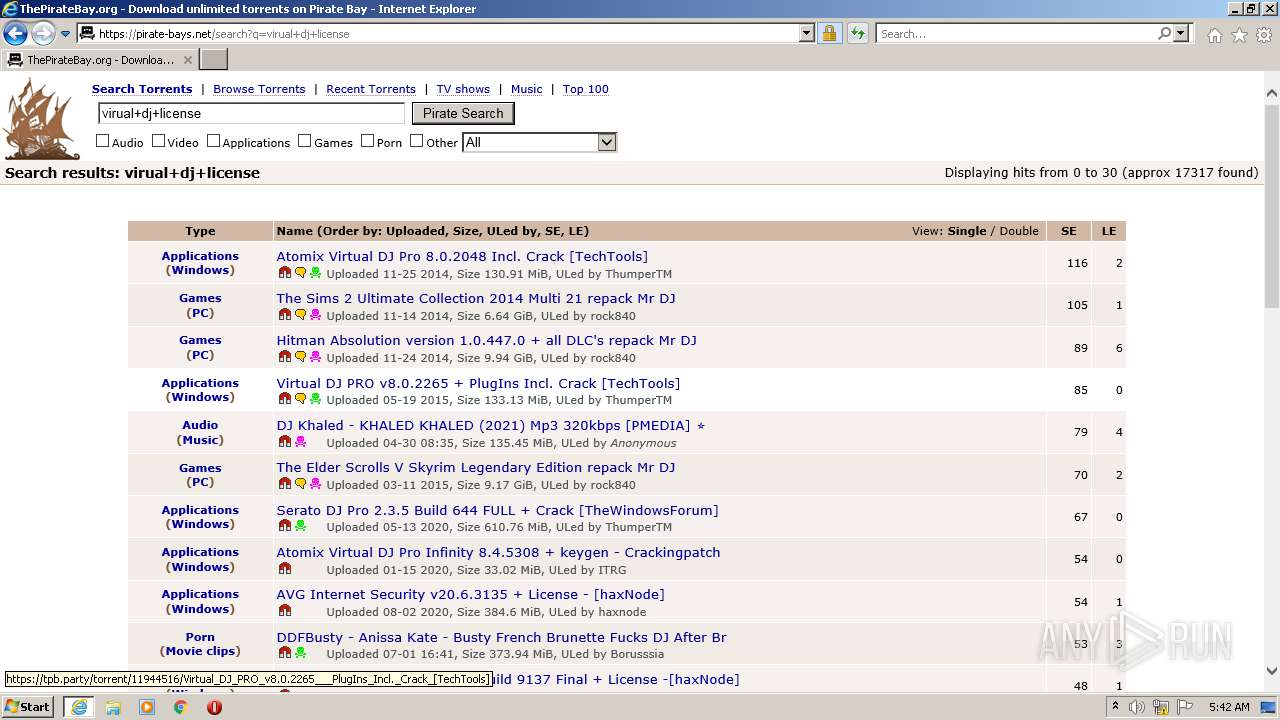Click the security lock icon in address bar
This screenshot has width=1280, height=720.
click(829, 34)
